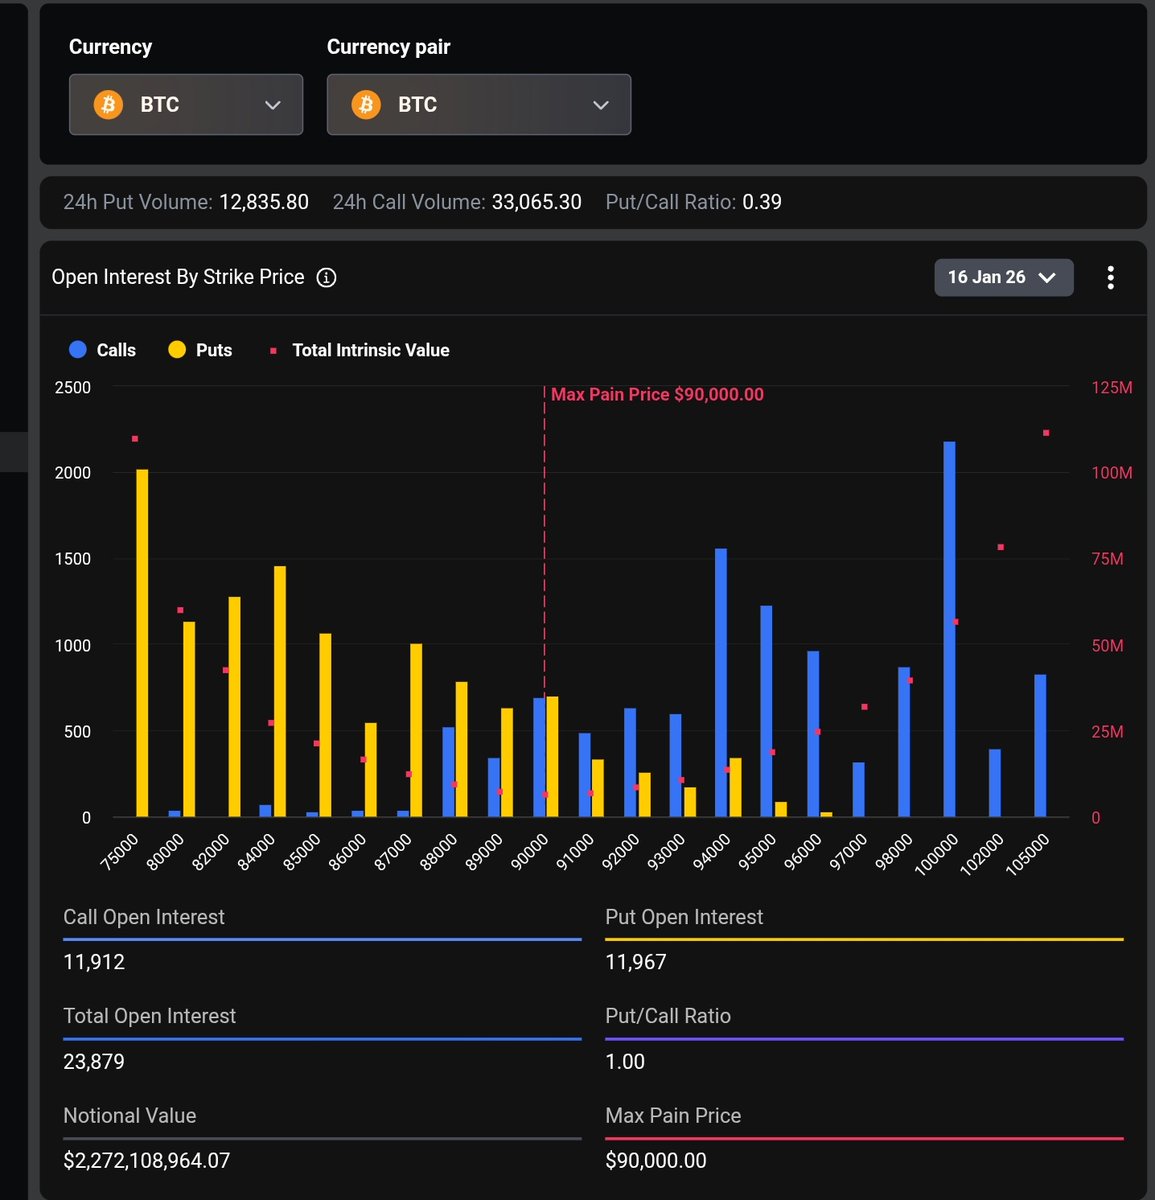Click the top Put/Call Ratio value 0.39

pos(762,202)
